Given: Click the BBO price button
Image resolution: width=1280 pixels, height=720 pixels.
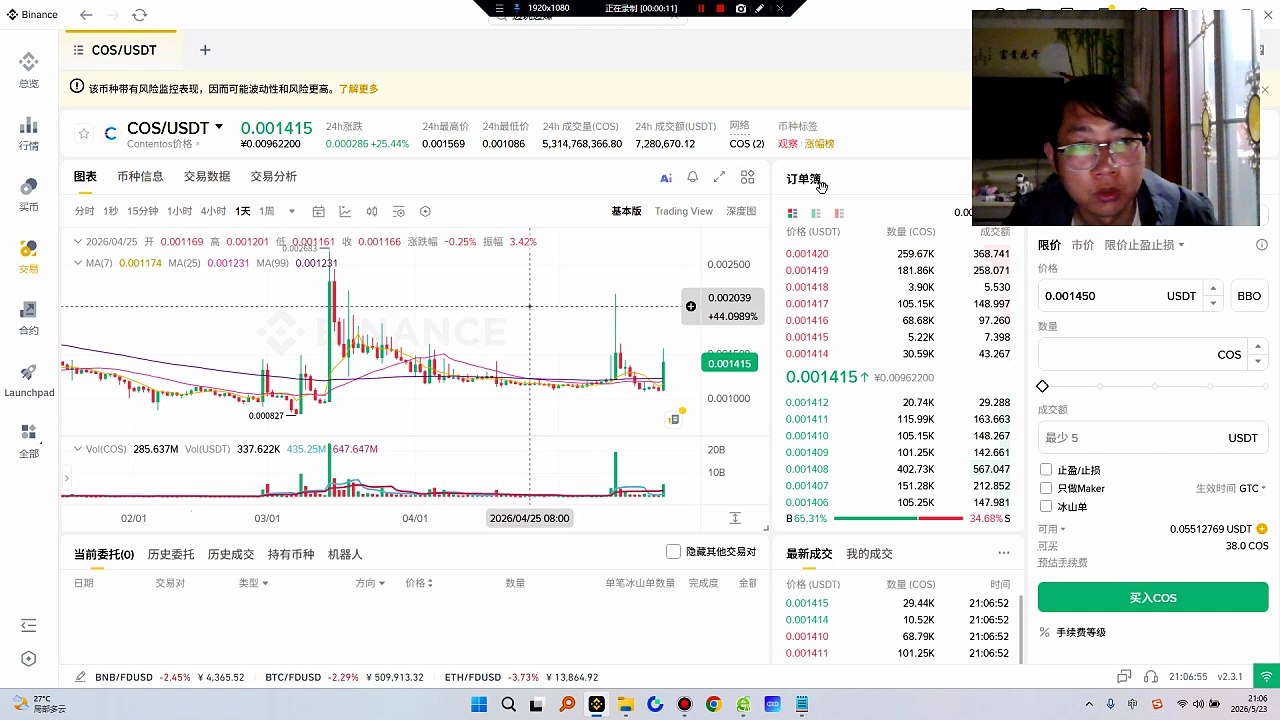Looking at the screenshot, I should pos(1249,296).
